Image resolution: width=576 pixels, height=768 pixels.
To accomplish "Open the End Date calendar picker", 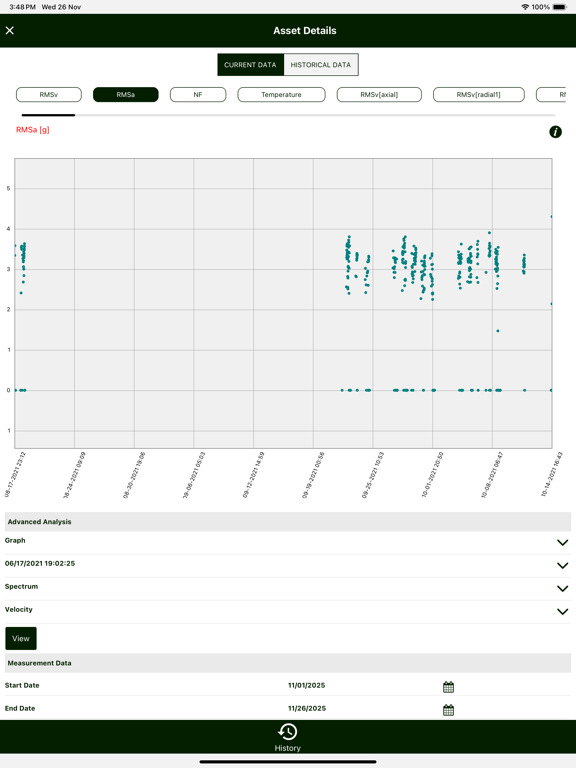I will [448, 710].
